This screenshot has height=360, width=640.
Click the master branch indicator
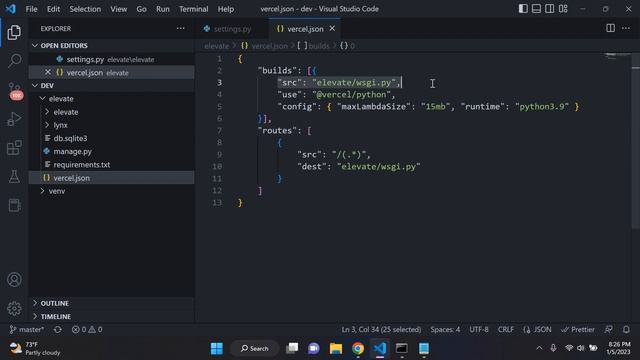coord(27,329)
